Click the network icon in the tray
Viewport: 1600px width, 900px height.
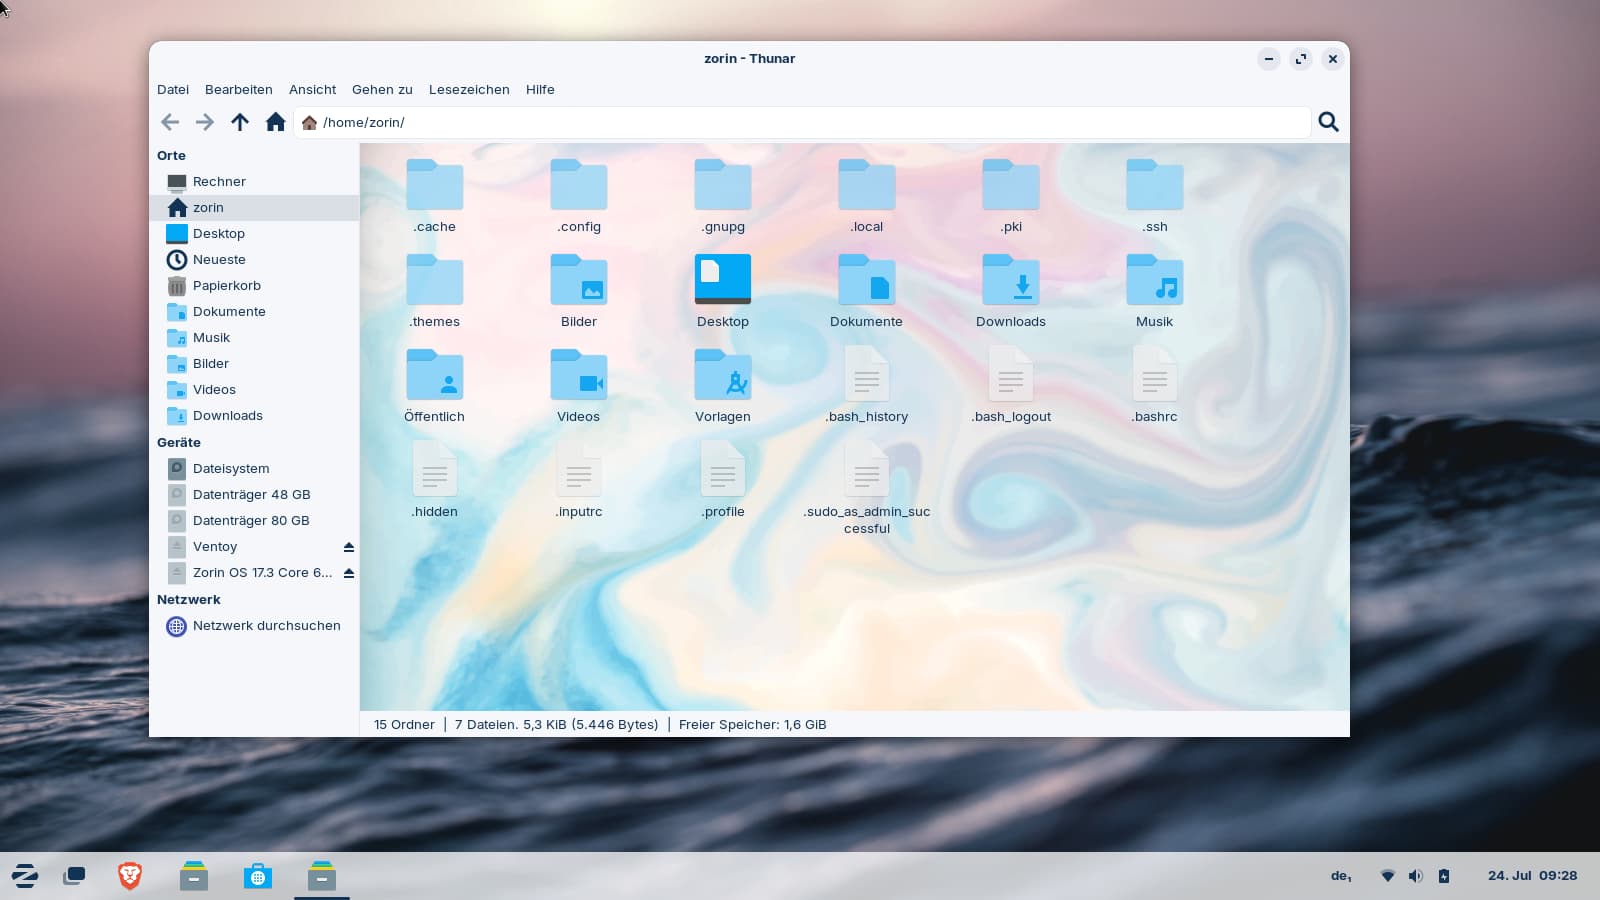pos(1387,876)
